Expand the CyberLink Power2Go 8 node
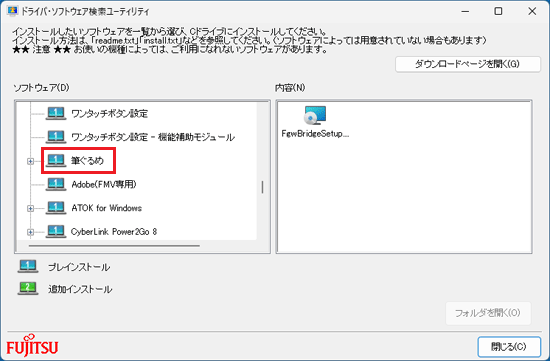The image size is (550, 361). (31, 232)
